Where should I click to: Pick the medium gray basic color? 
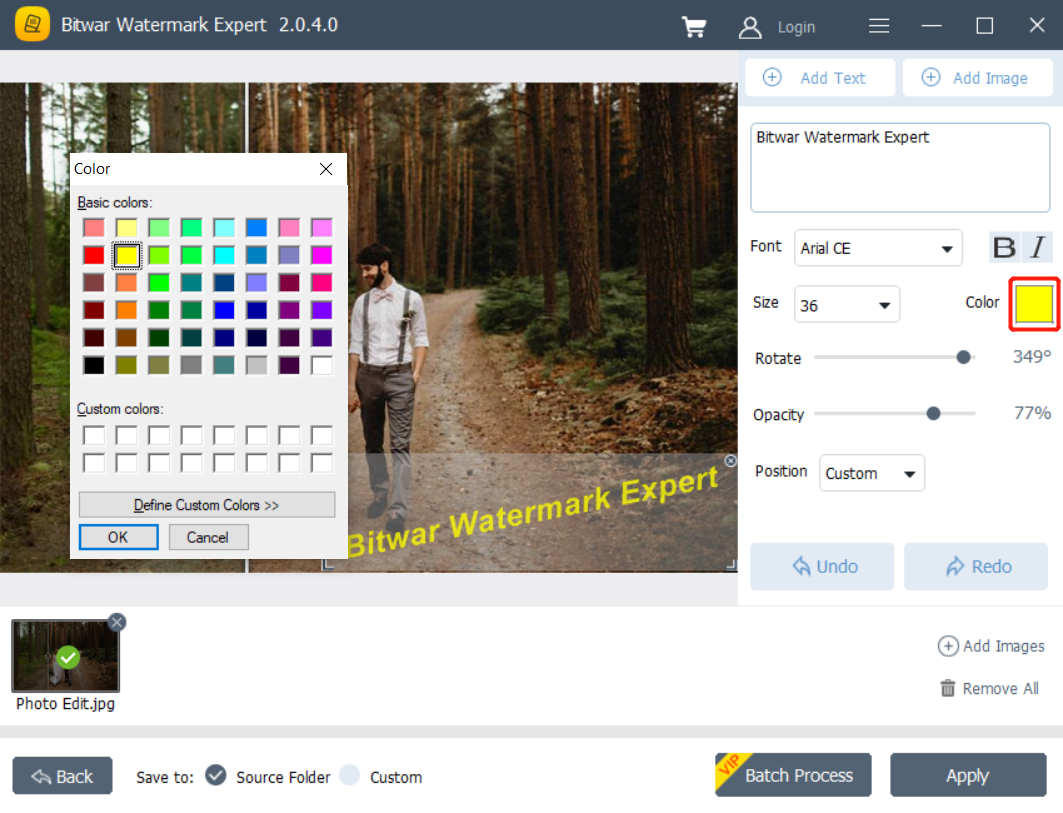click(192, 365)
